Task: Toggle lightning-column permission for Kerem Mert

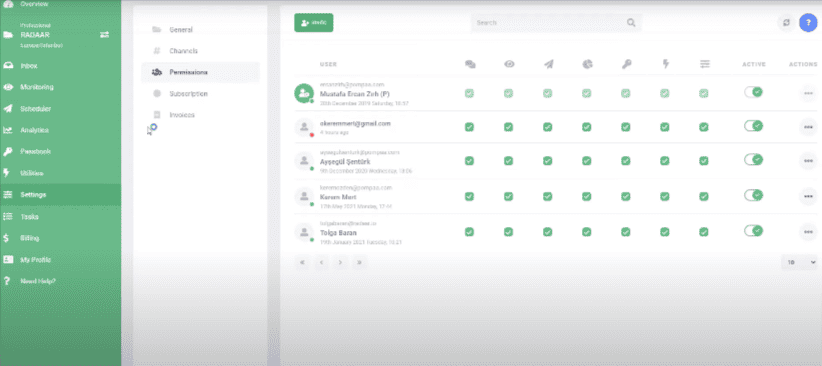Action: pyautogui.click(x=665, y=197)
